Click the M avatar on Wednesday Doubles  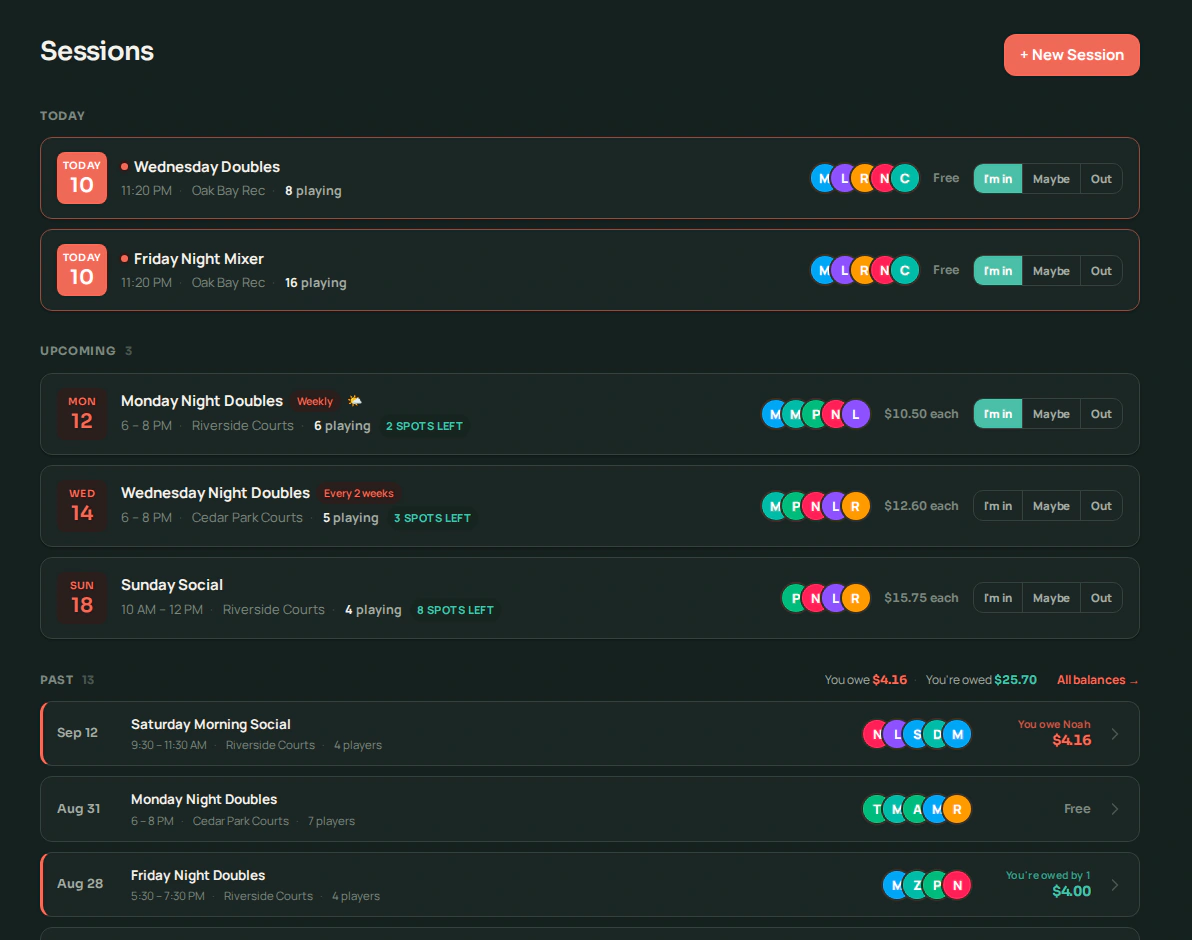point(822,179)
